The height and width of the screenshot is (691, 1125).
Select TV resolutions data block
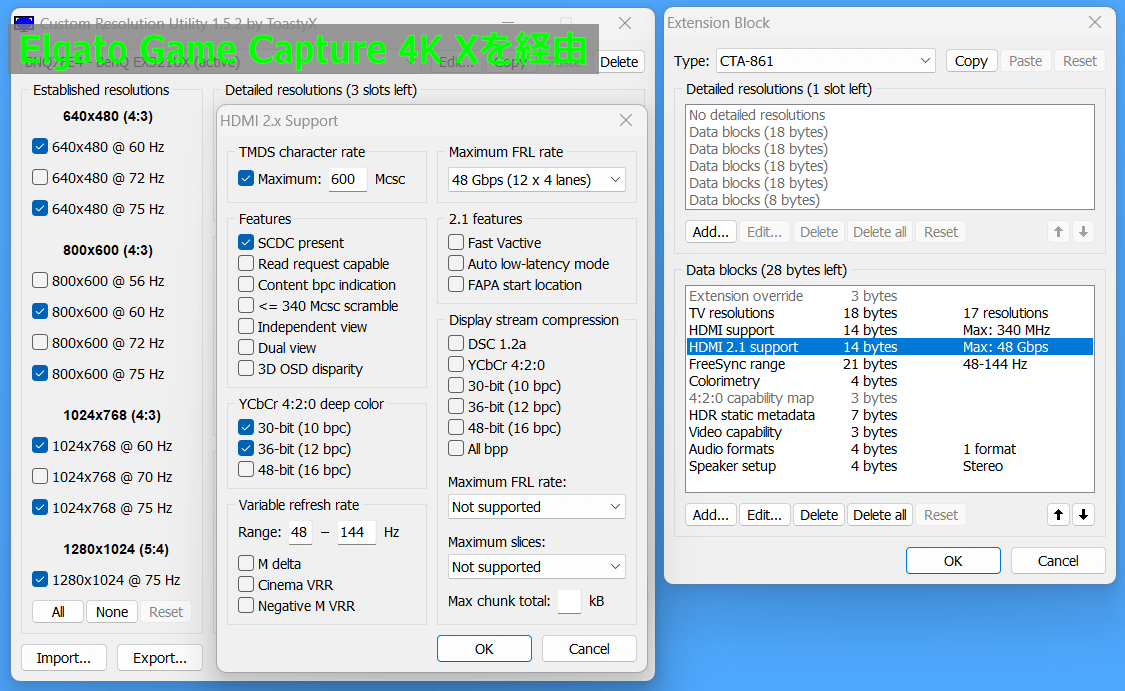tap(890, 313)
